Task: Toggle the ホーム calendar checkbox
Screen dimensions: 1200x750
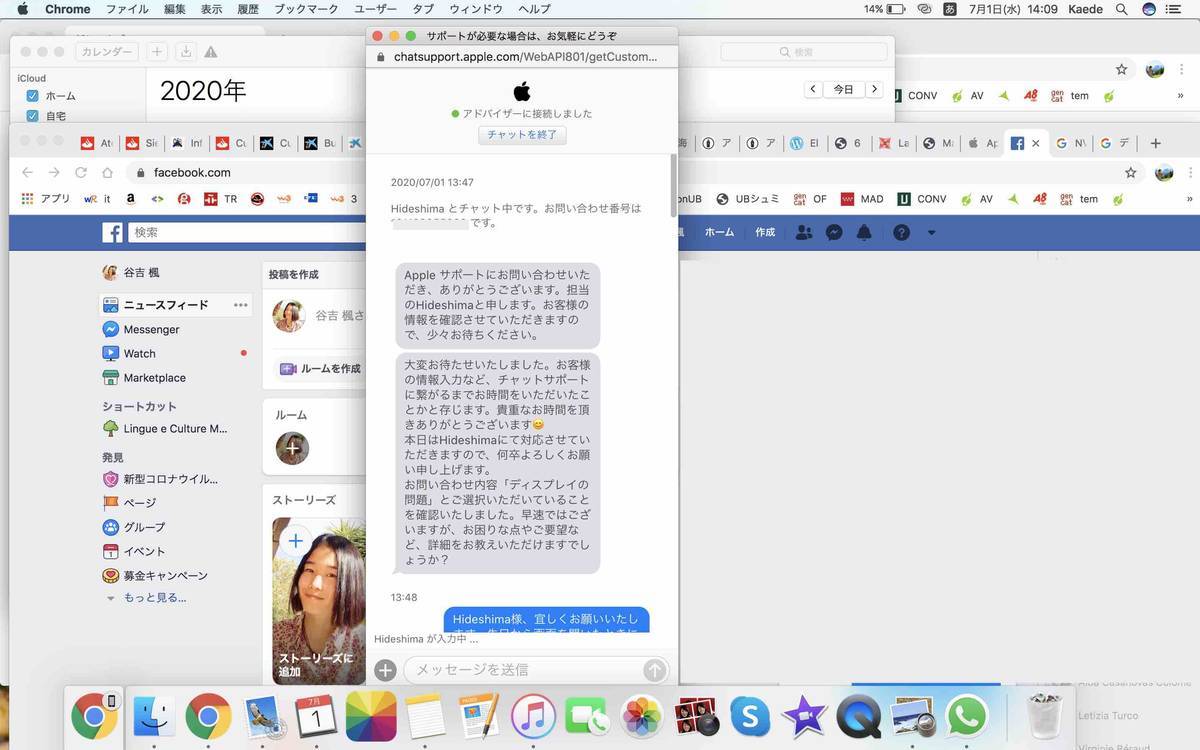Action: point(32,96)
